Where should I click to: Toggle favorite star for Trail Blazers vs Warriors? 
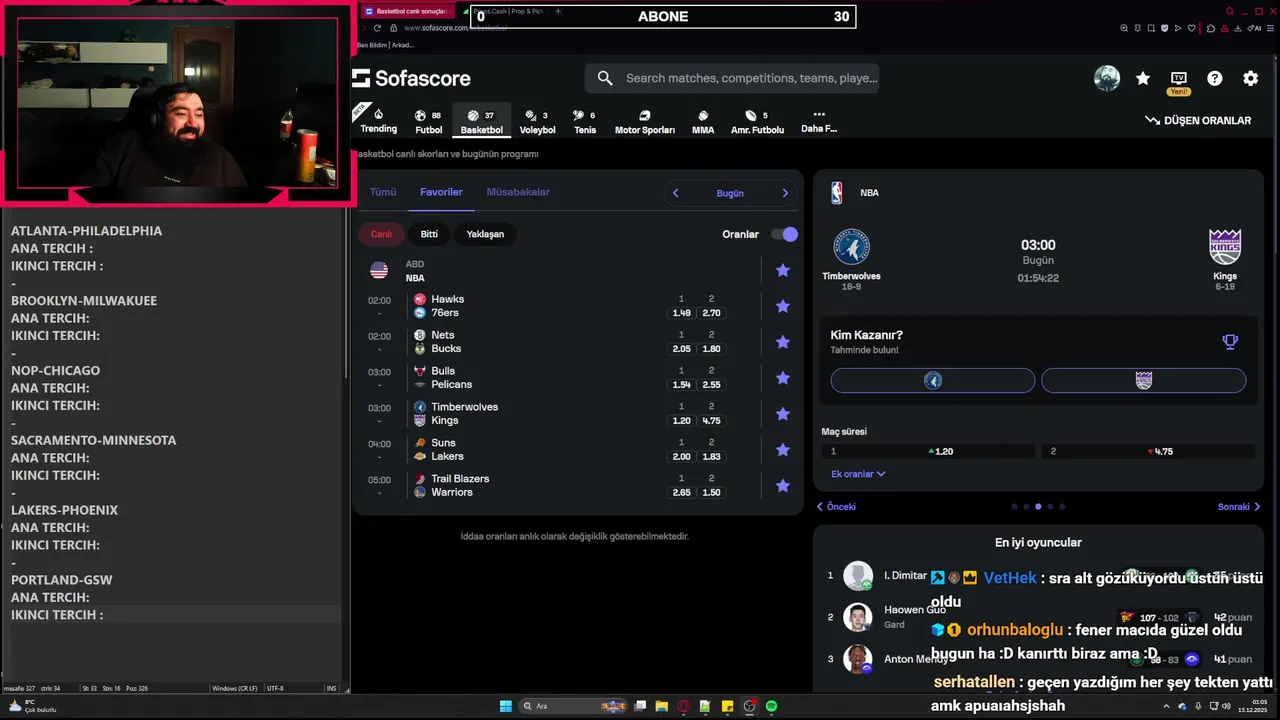click(x=783, y=486)
